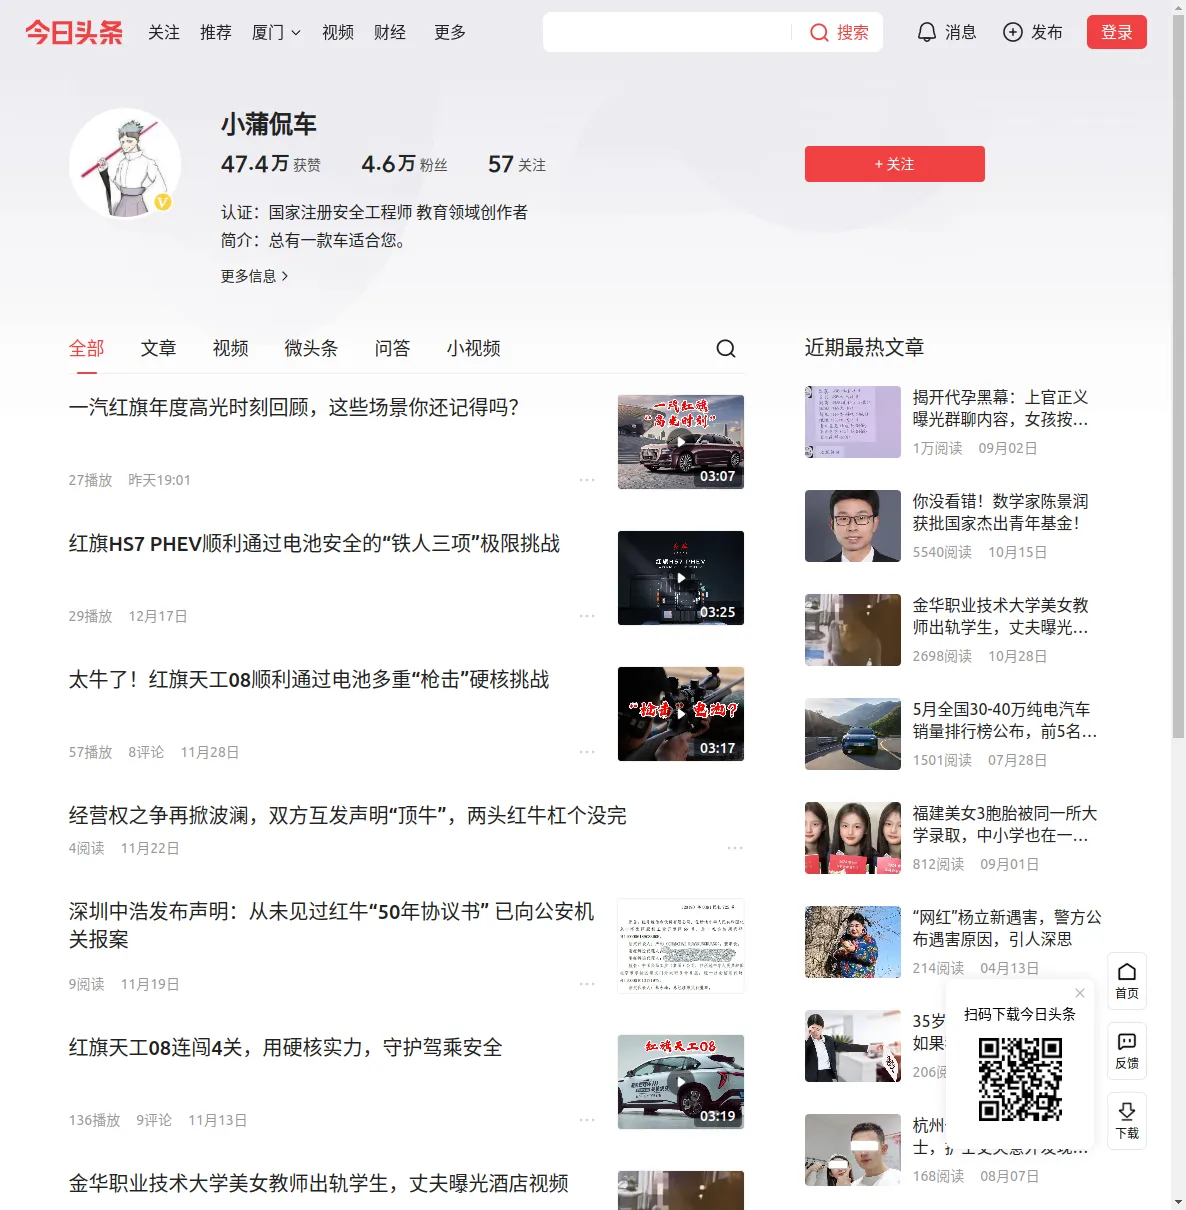Click the 8评论 count under 太牛了 post
This screenshot has width=1186, height=1210.
(146, 752)
